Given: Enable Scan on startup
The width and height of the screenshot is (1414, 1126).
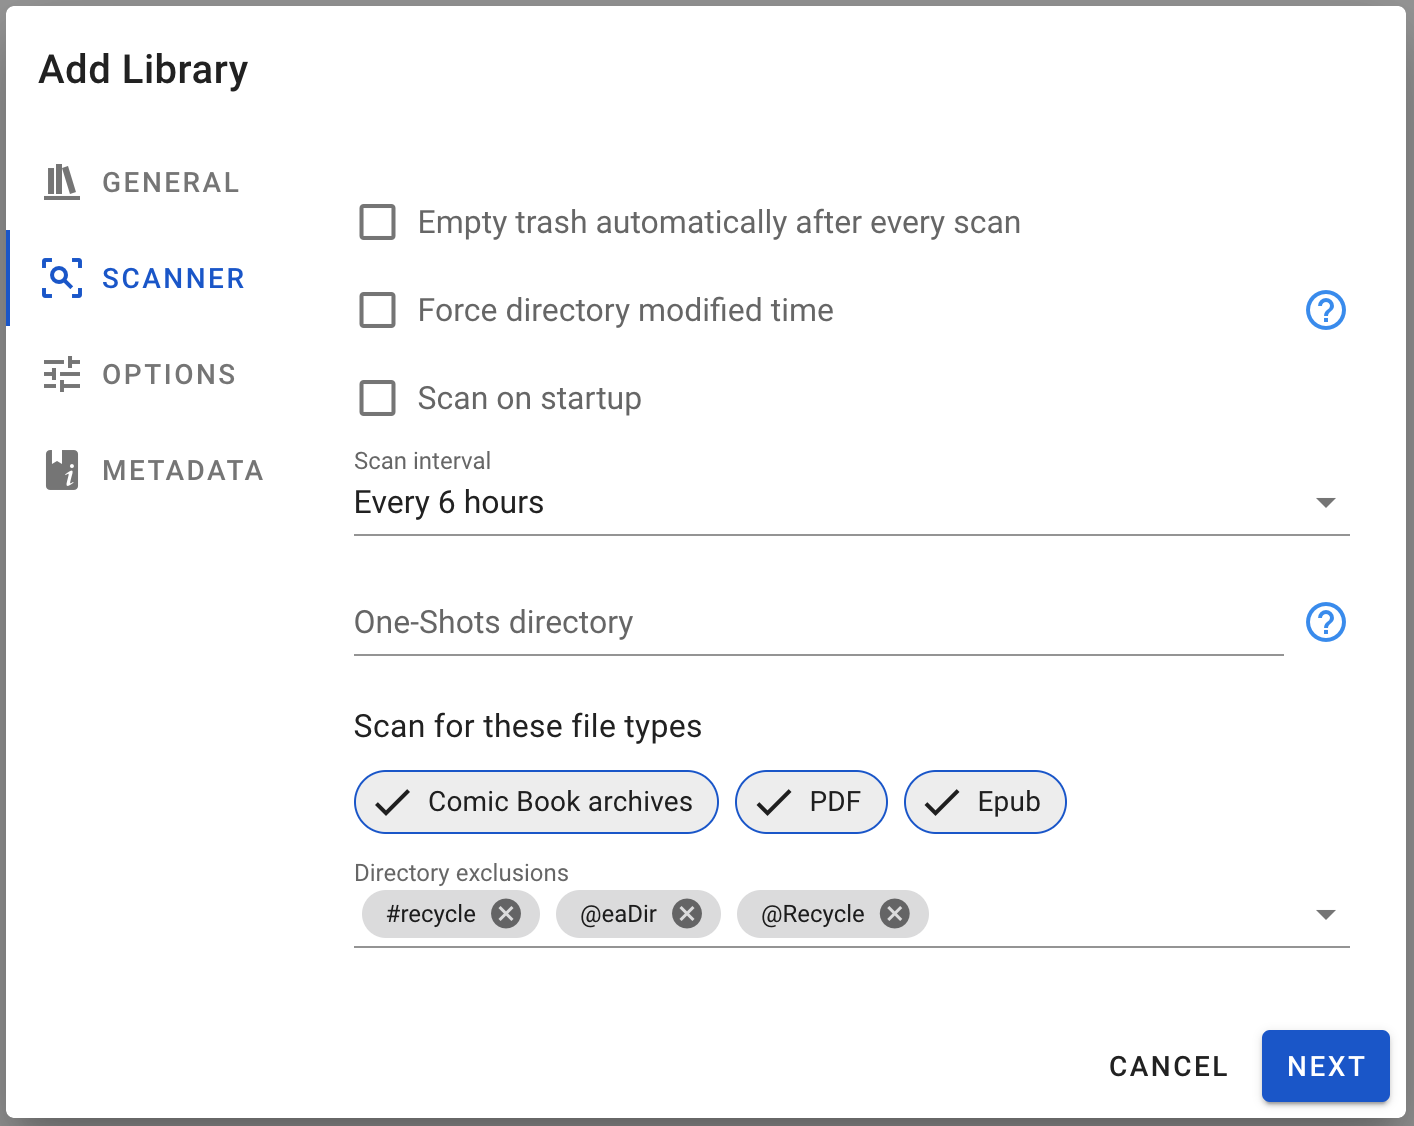Looking at the screenshot, I should (377, 398).
